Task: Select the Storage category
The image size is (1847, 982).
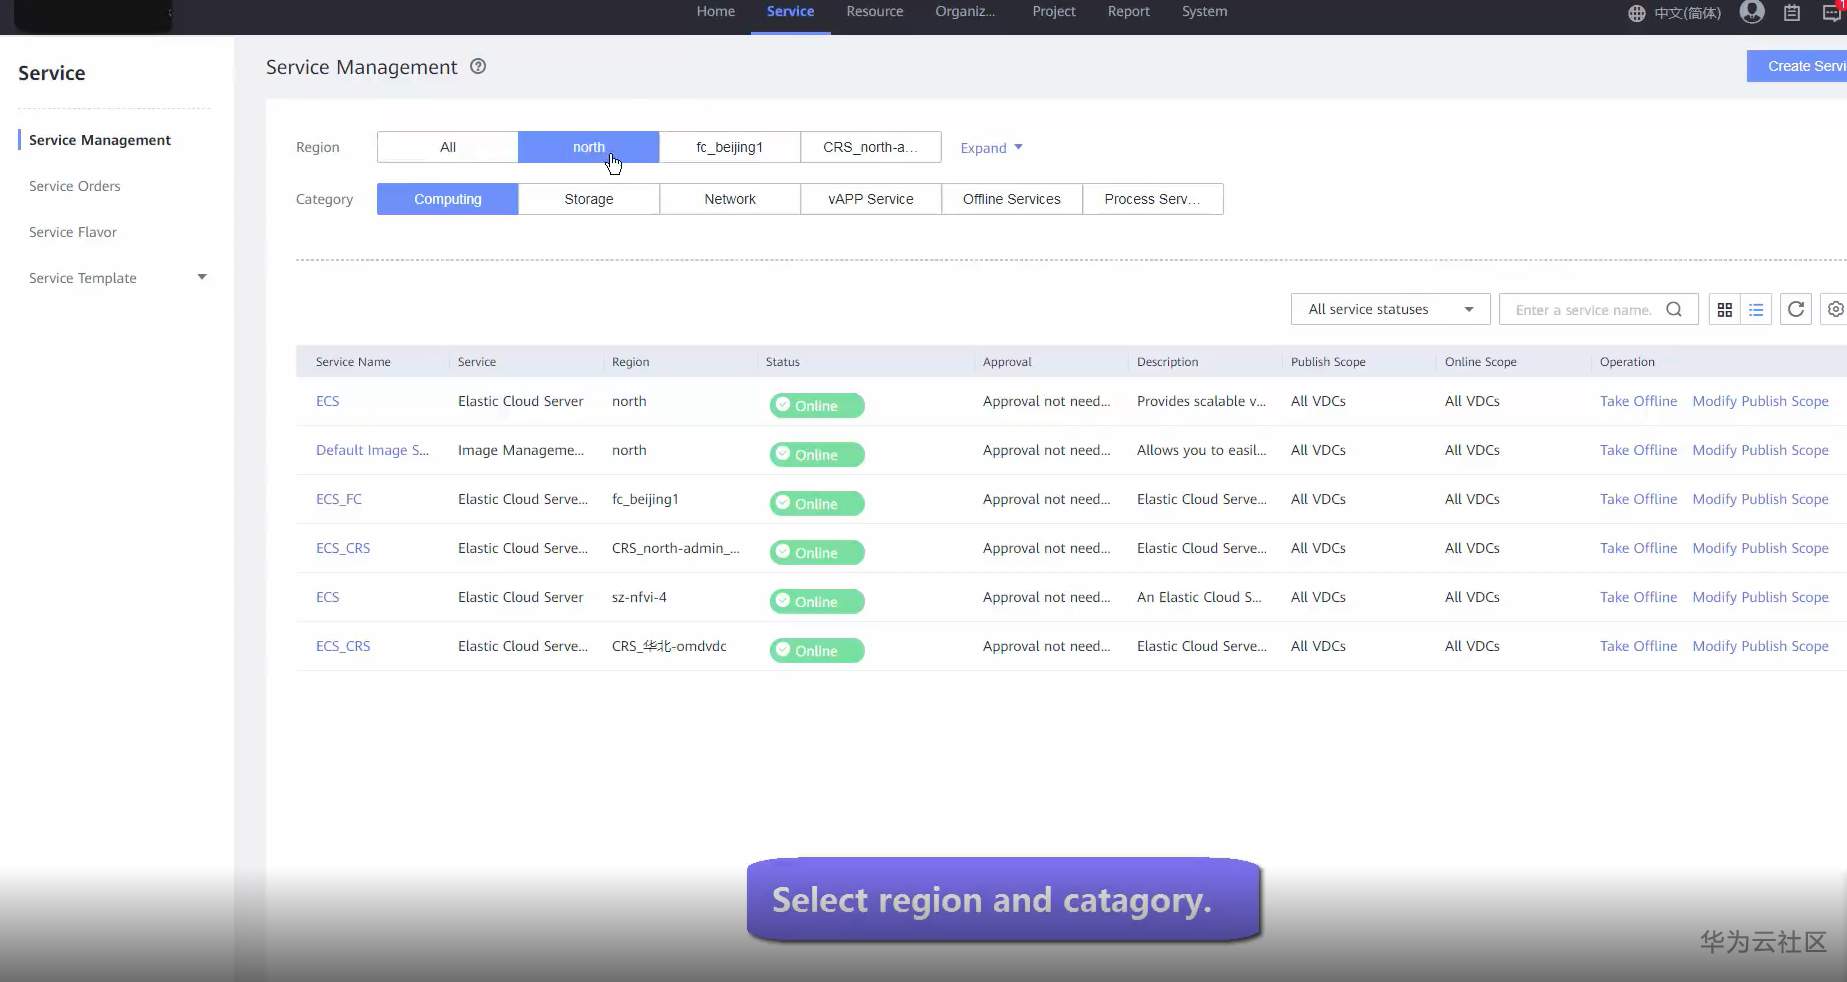Action: pyautogui.click(x=589, y=199)
